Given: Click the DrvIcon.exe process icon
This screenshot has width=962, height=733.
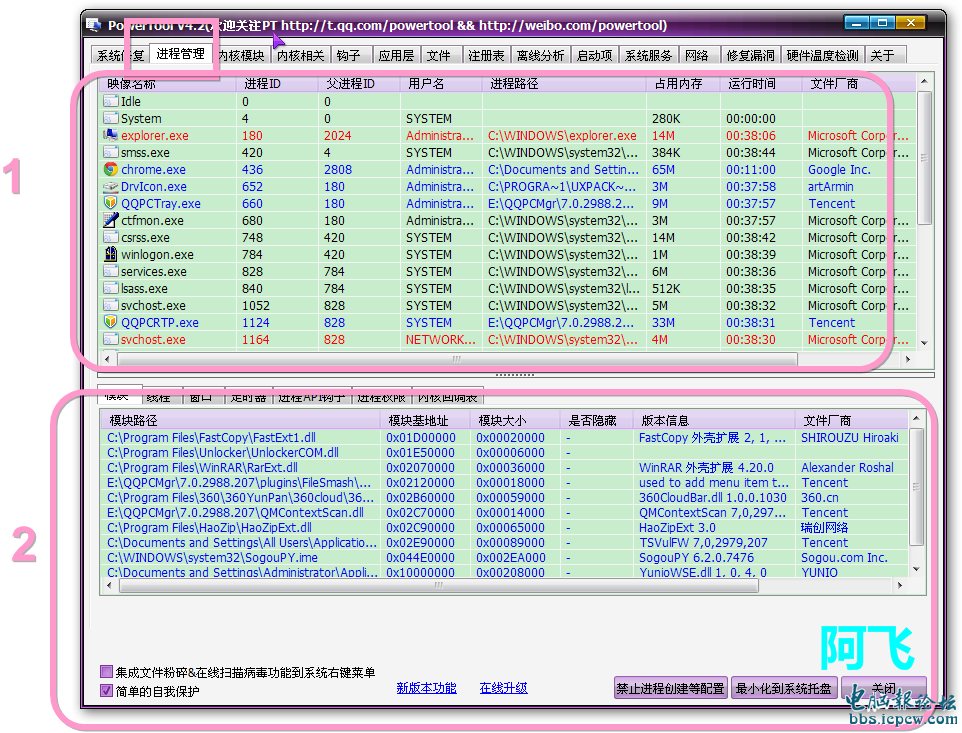Looking at the screenshot, I should [110, 186].
